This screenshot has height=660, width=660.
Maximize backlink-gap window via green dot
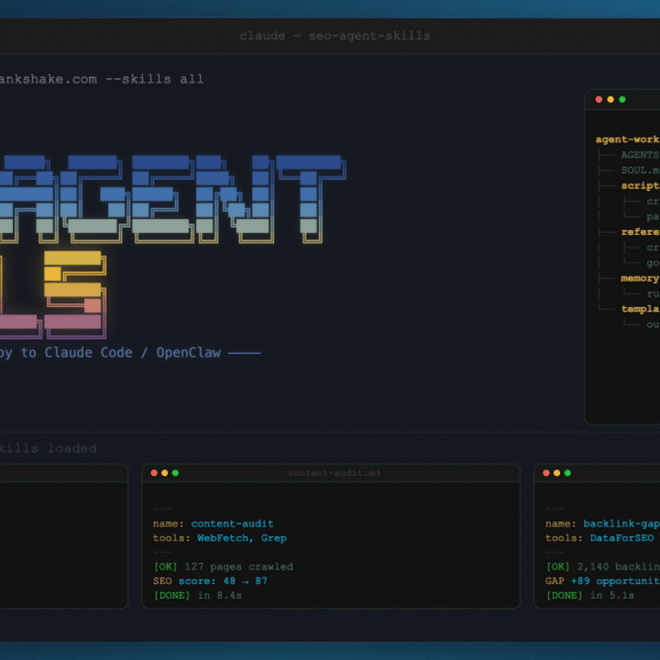coord(567,473)
